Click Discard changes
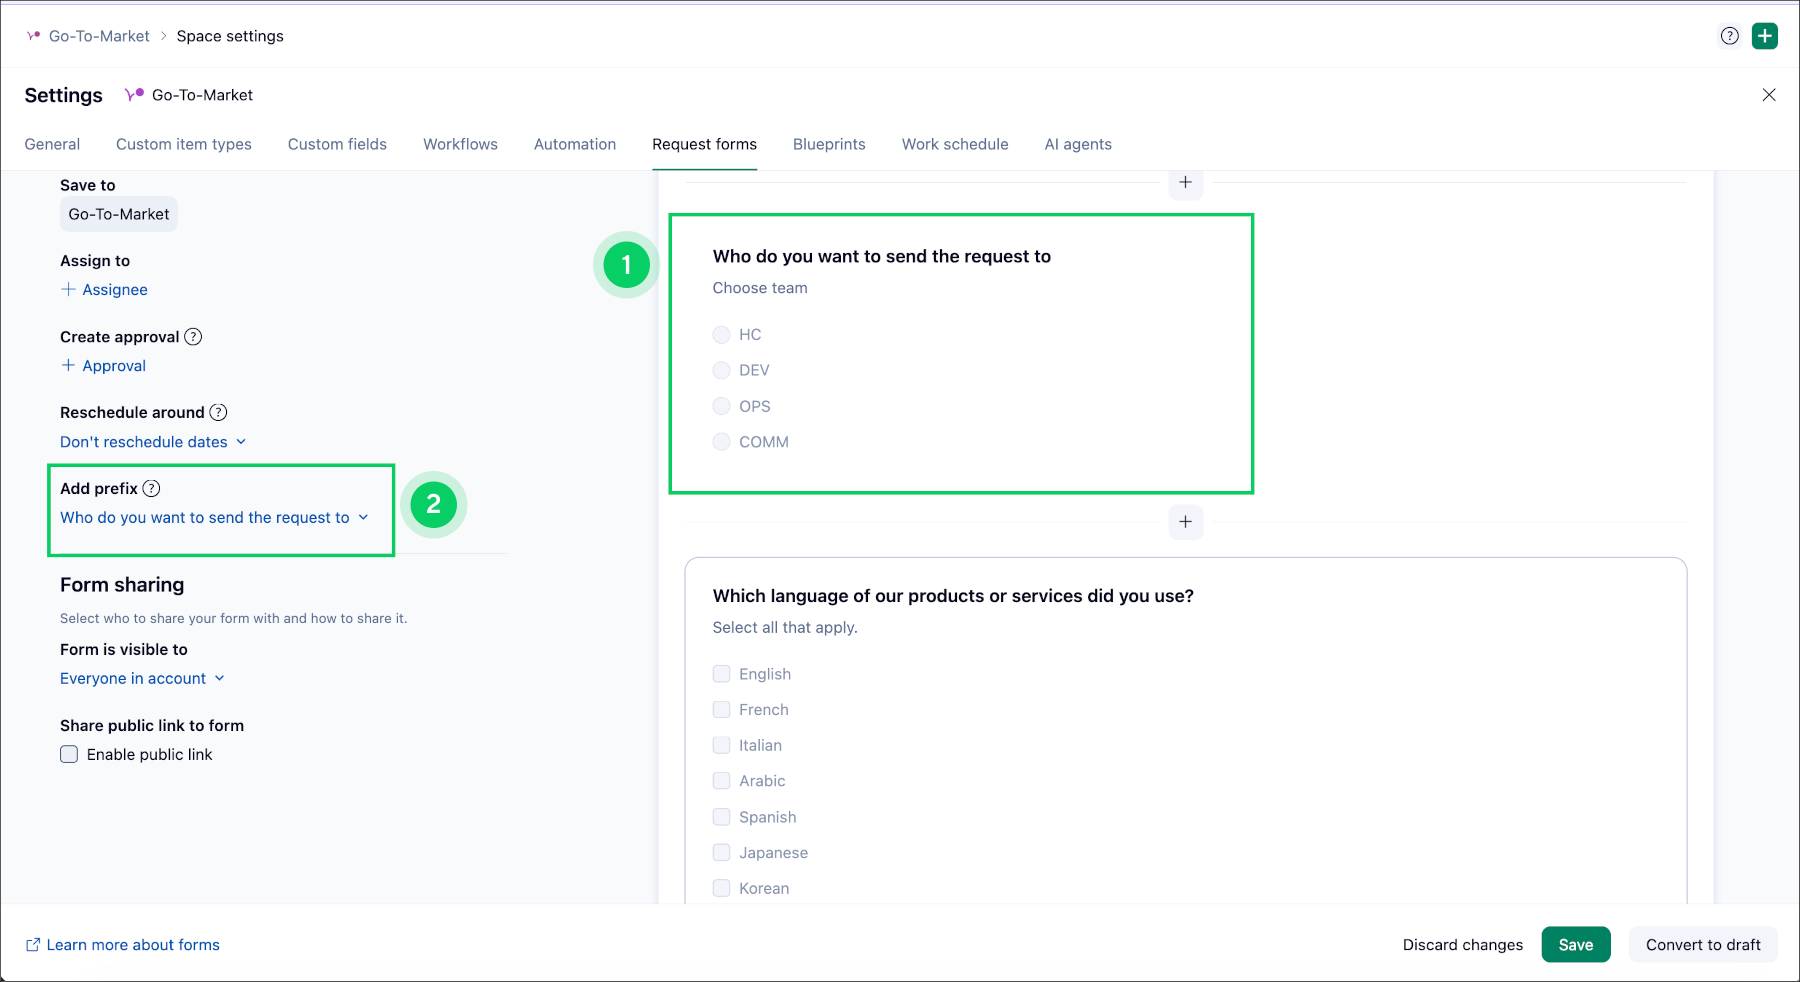 click(1463, 944)
